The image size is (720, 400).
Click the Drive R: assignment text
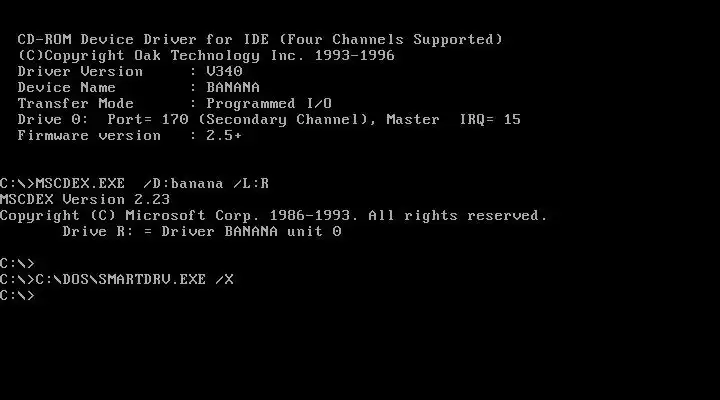(x=98, y=231)
